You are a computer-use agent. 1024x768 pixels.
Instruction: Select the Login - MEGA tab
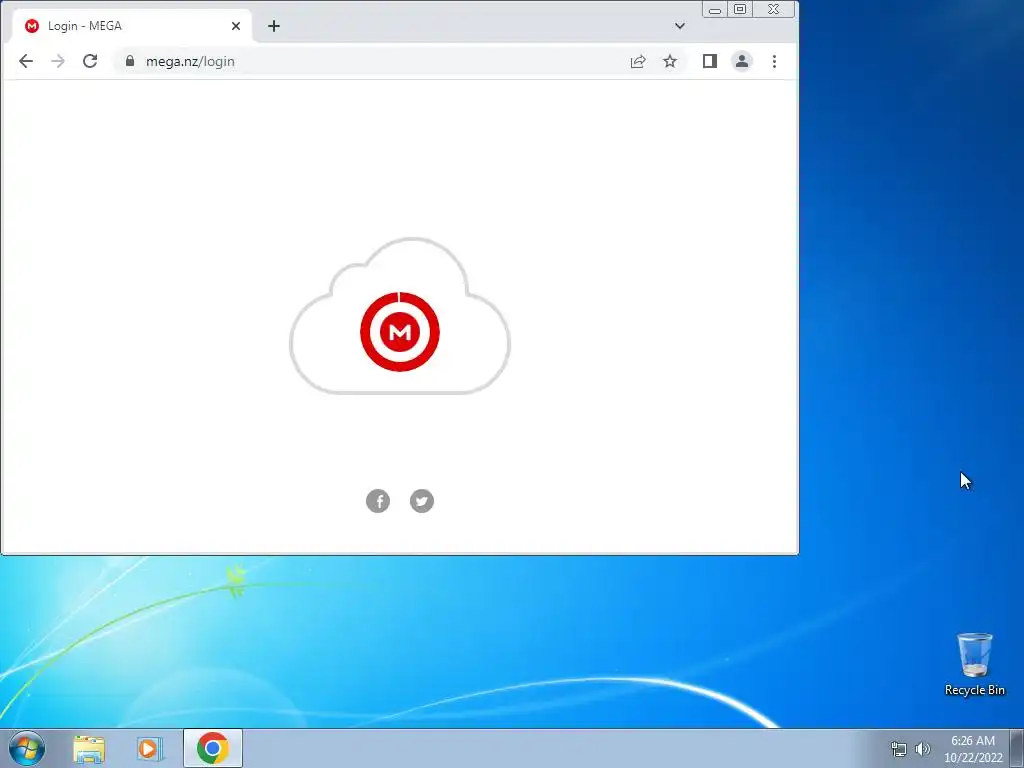coord(131,26)
